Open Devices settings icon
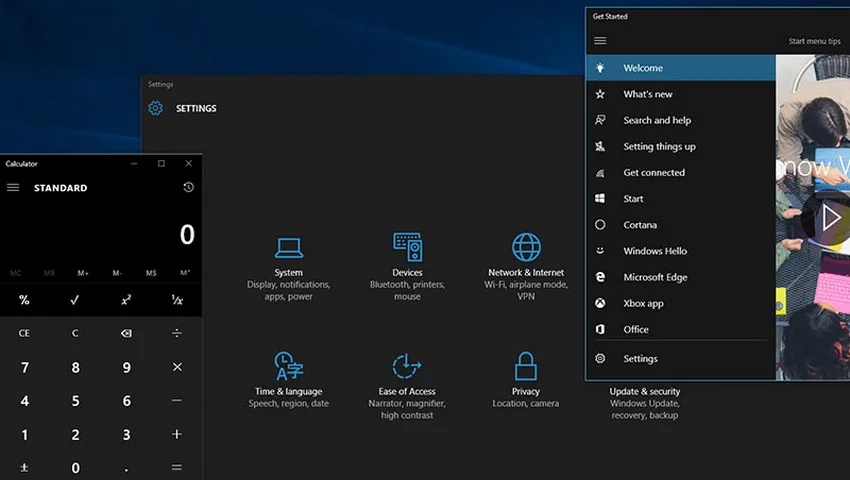 pyautogui.click(x=407, y=247)
